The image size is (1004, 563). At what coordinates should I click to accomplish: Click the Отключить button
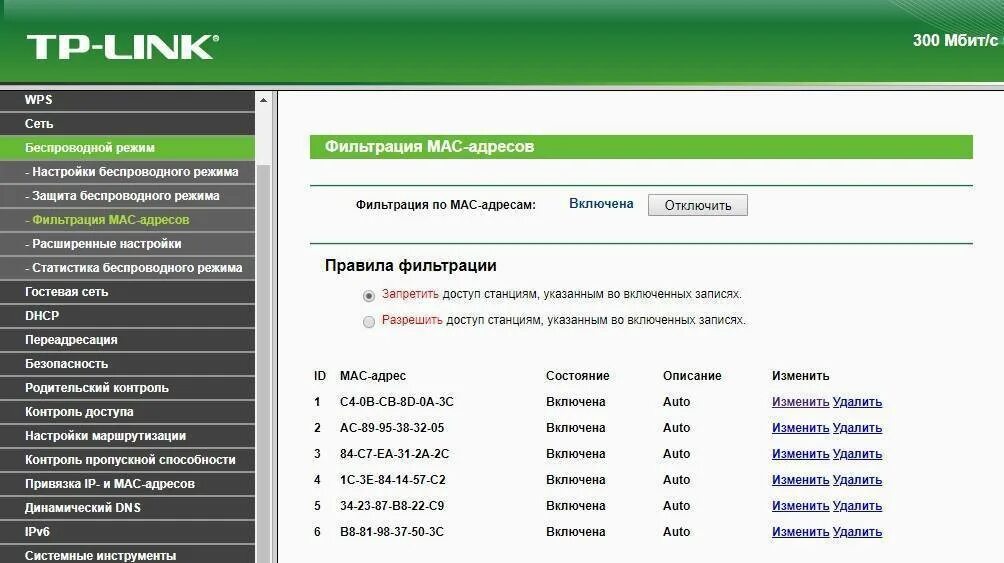click(x=697, y=205)
